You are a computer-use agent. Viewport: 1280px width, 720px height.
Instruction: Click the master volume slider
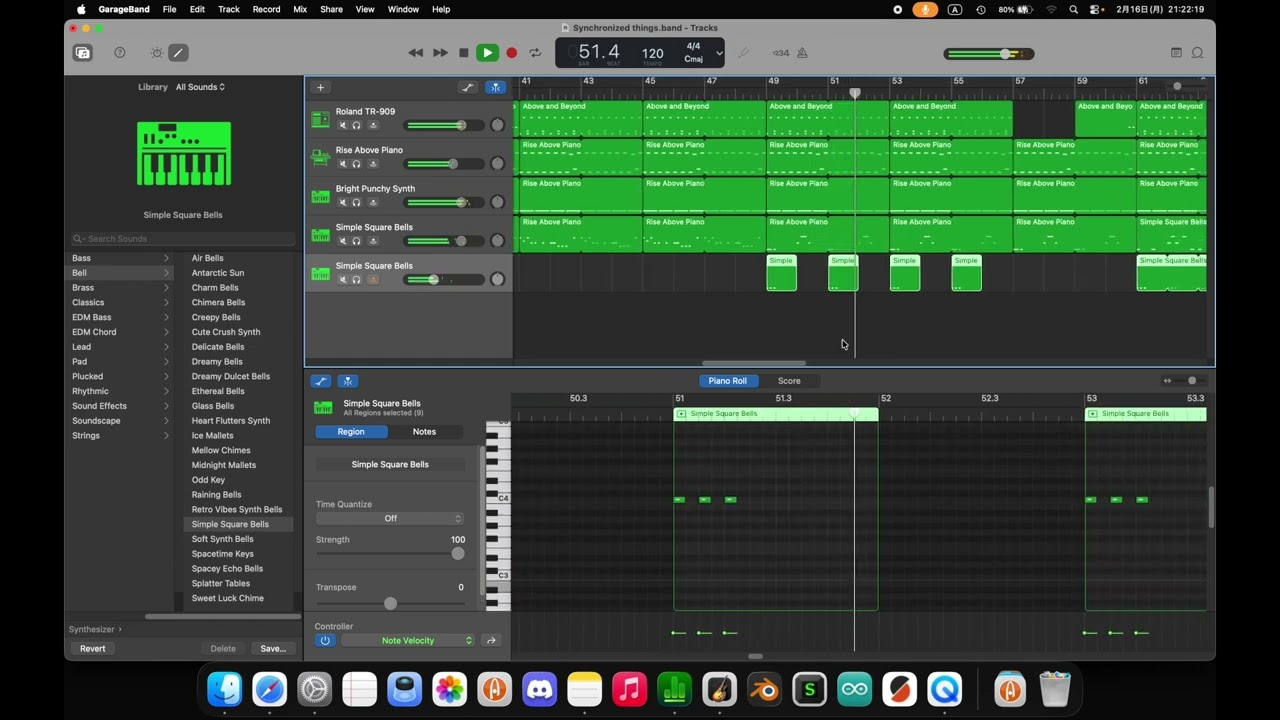coord(989,54)
